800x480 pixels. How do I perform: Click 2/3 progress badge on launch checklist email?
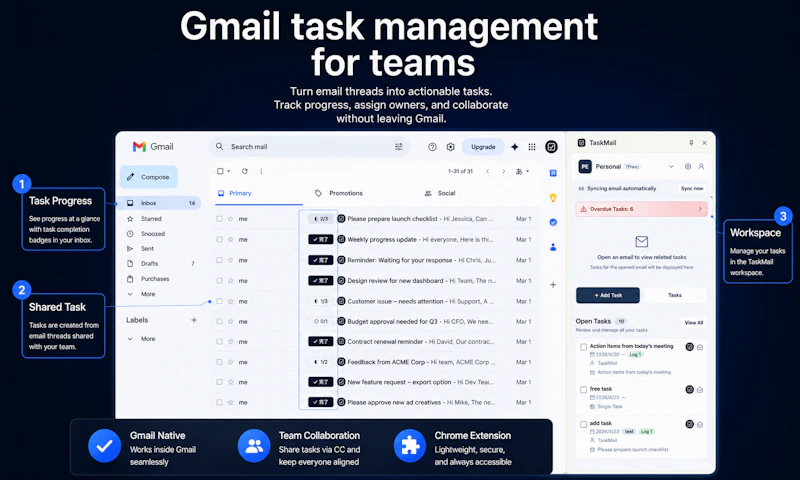click(x=321, y=219)
